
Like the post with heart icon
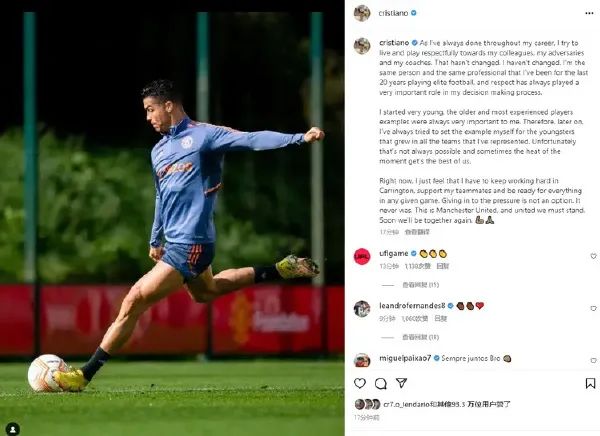[x=360, y=383]
